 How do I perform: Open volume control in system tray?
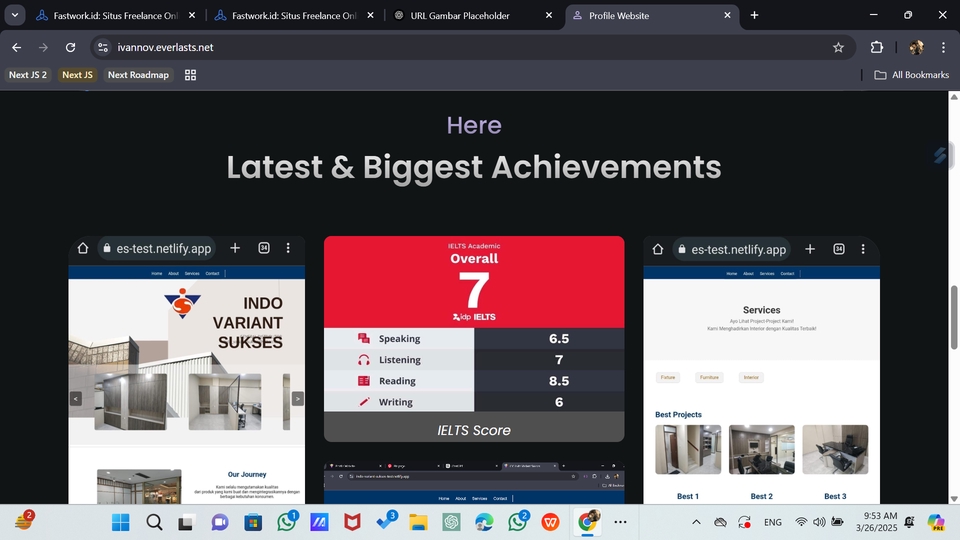(x=819, y=522)
